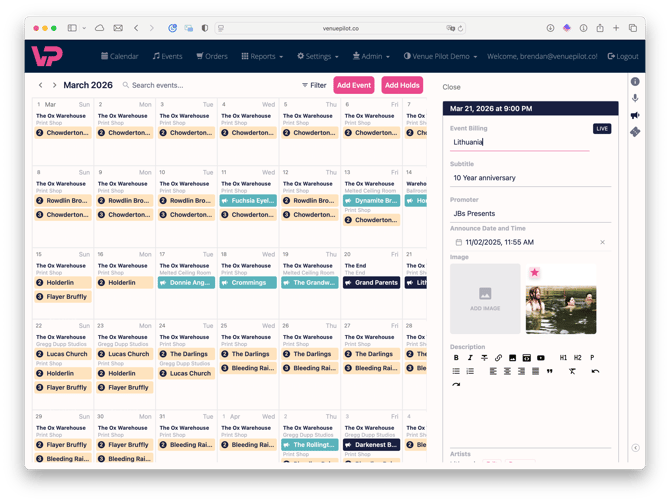Open the Venue Pilot Demo dropdown
The image size is (670, 502).
point(440,57)
